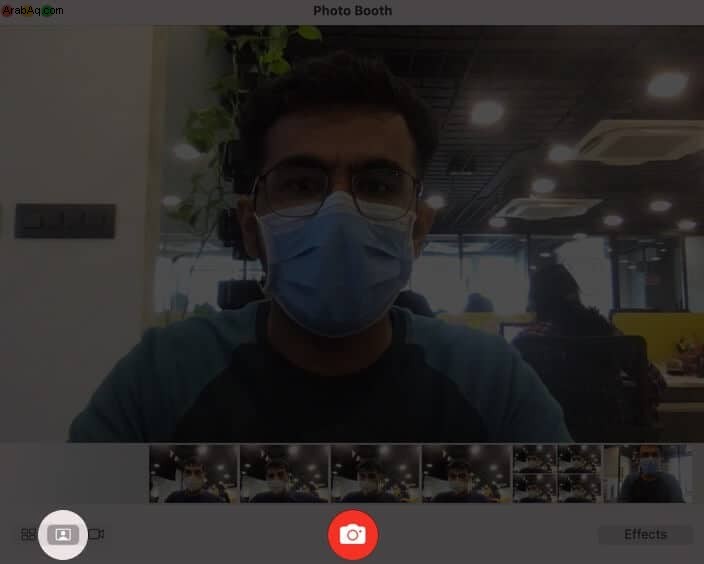Select the single still photo mode

[63, 534]
